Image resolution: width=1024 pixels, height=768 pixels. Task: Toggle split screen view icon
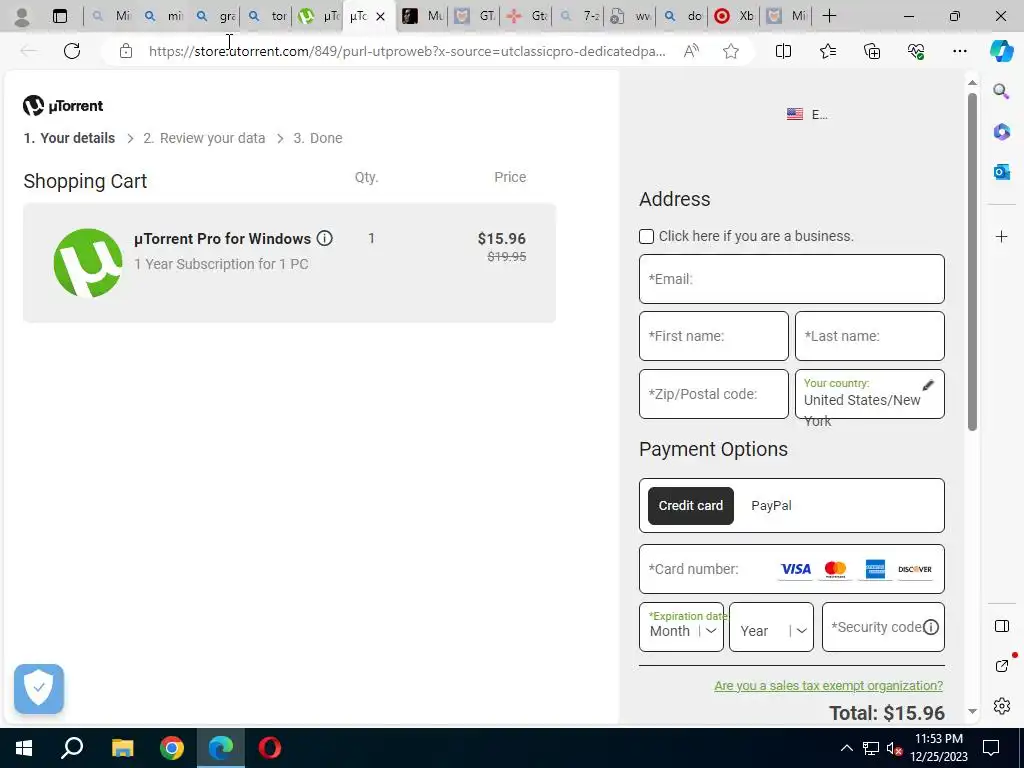tap(783, 51)
